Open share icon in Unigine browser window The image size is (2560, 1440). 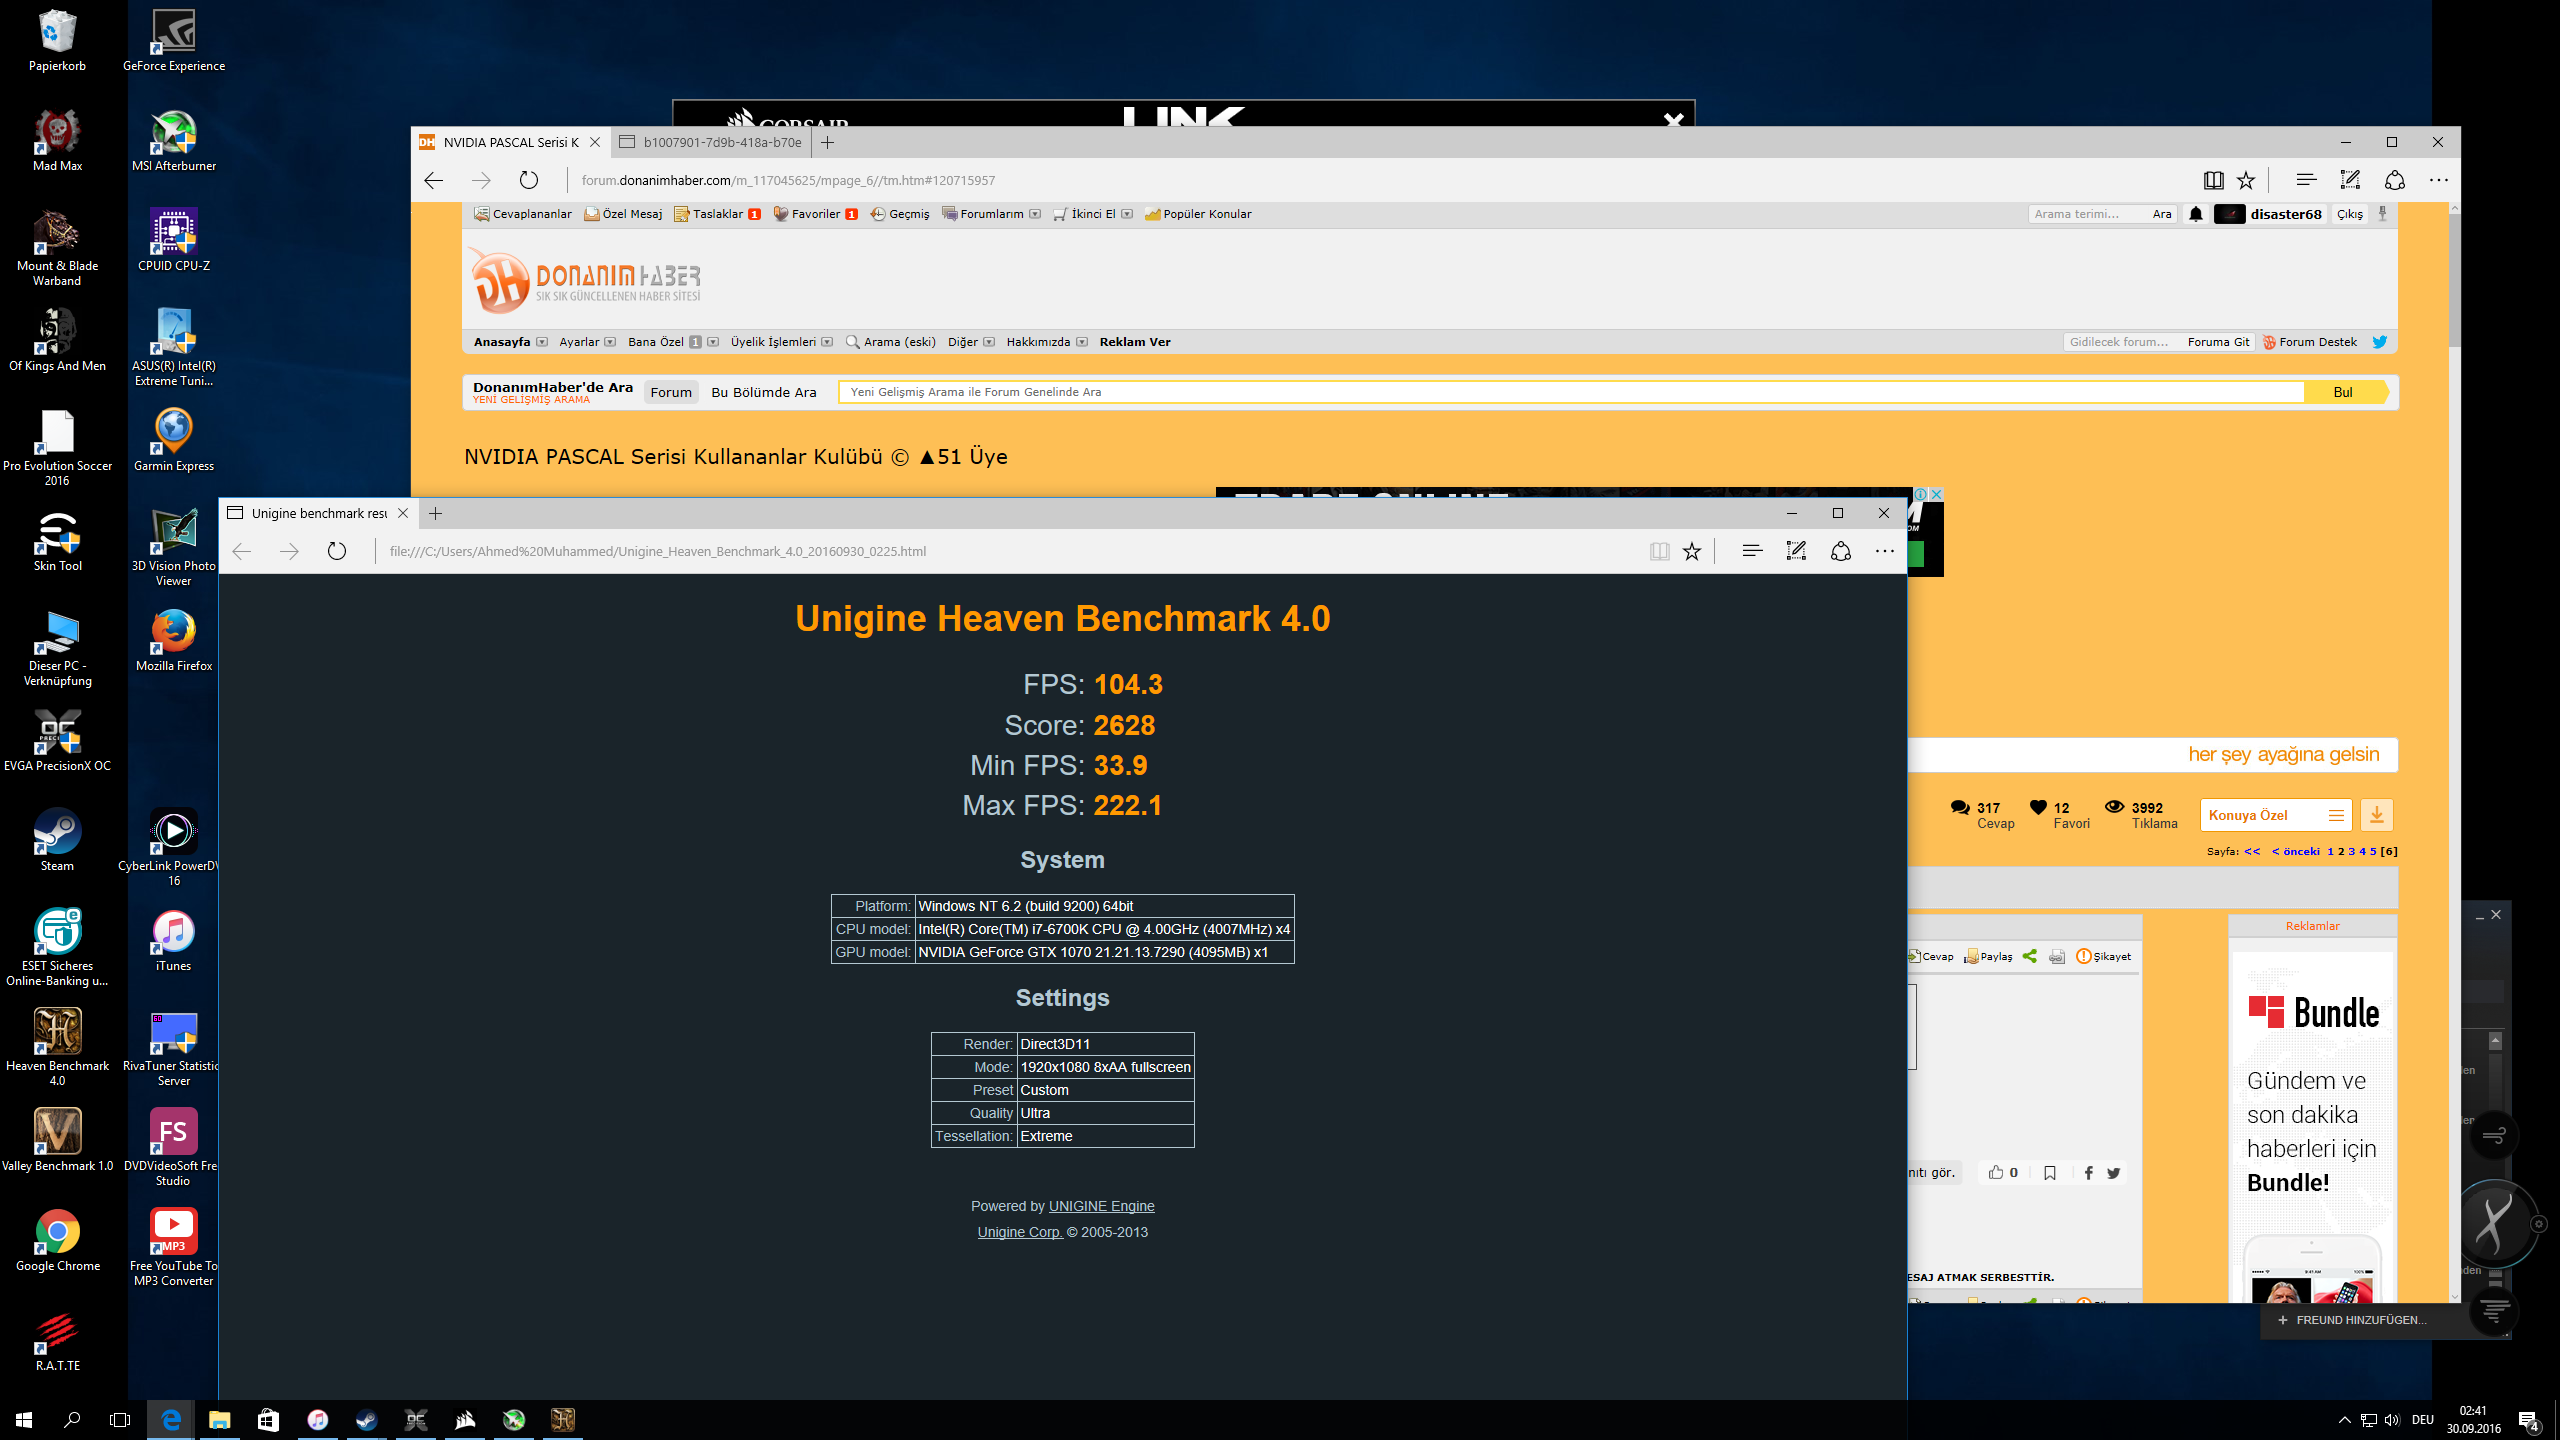1841,551
